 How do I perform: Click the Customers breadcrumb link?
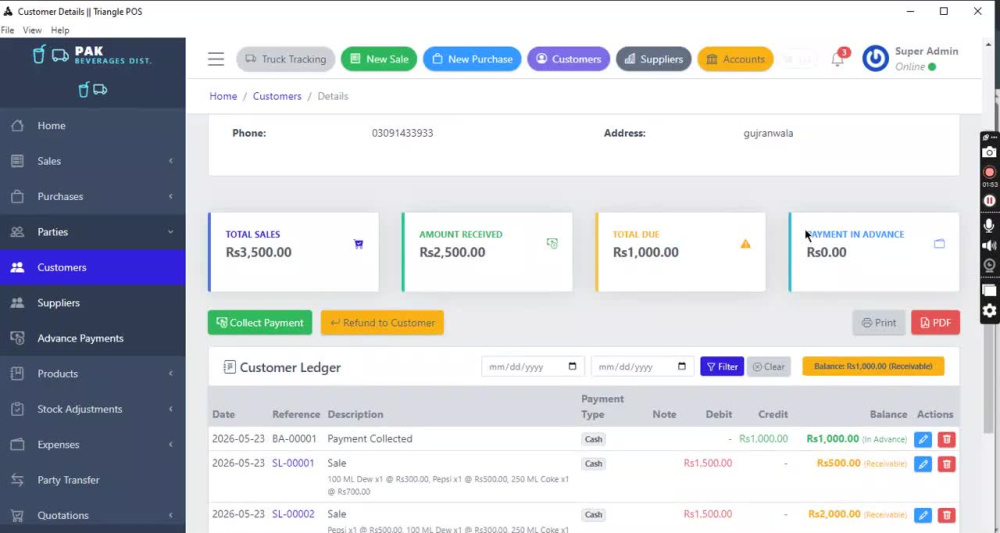click(x=277, y=96)
